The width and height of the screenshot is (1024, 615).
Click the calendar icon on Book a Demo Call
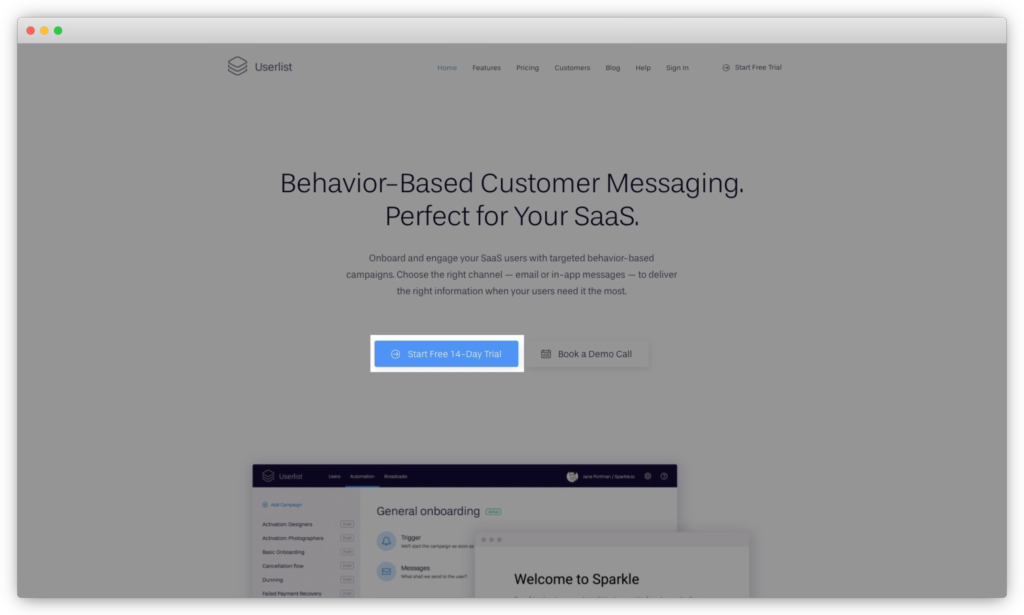[545, 353]
